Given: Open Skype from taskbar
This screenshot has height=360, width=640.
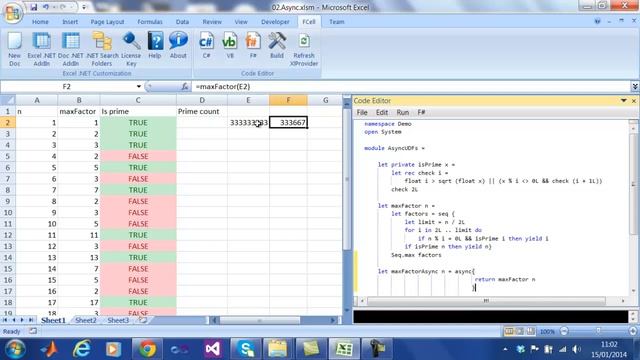Looking at the screenshot, I should click(246, 349).
